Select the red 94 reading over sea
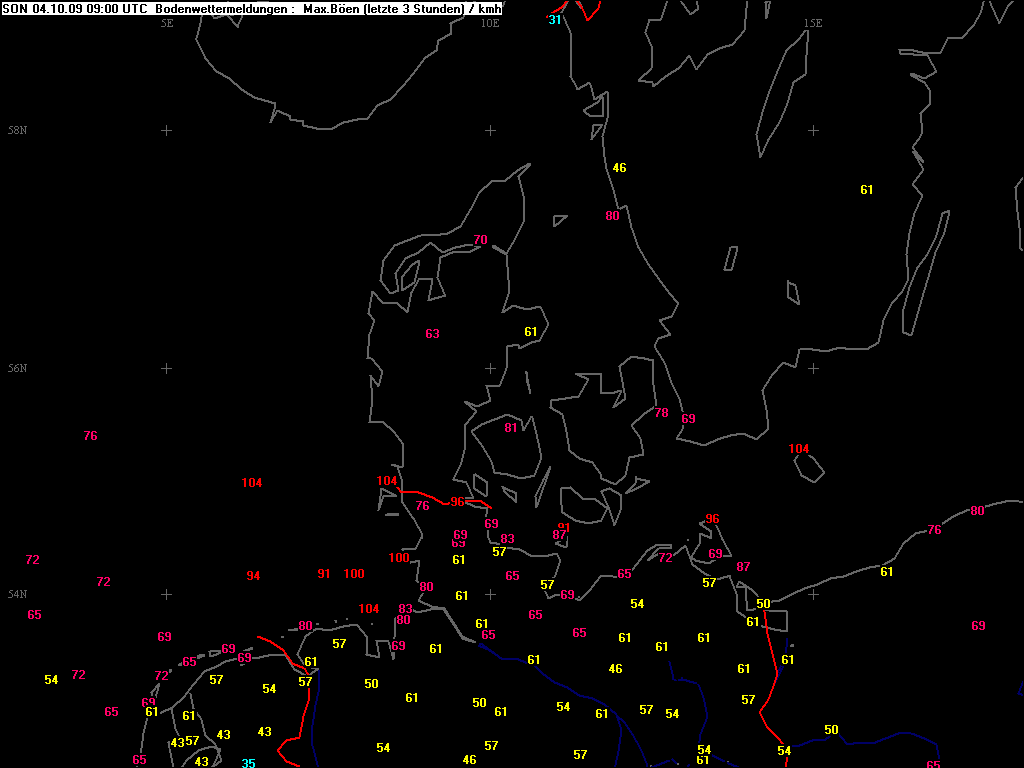Screen dimensions: 1024x768 (x=253, y=576)
